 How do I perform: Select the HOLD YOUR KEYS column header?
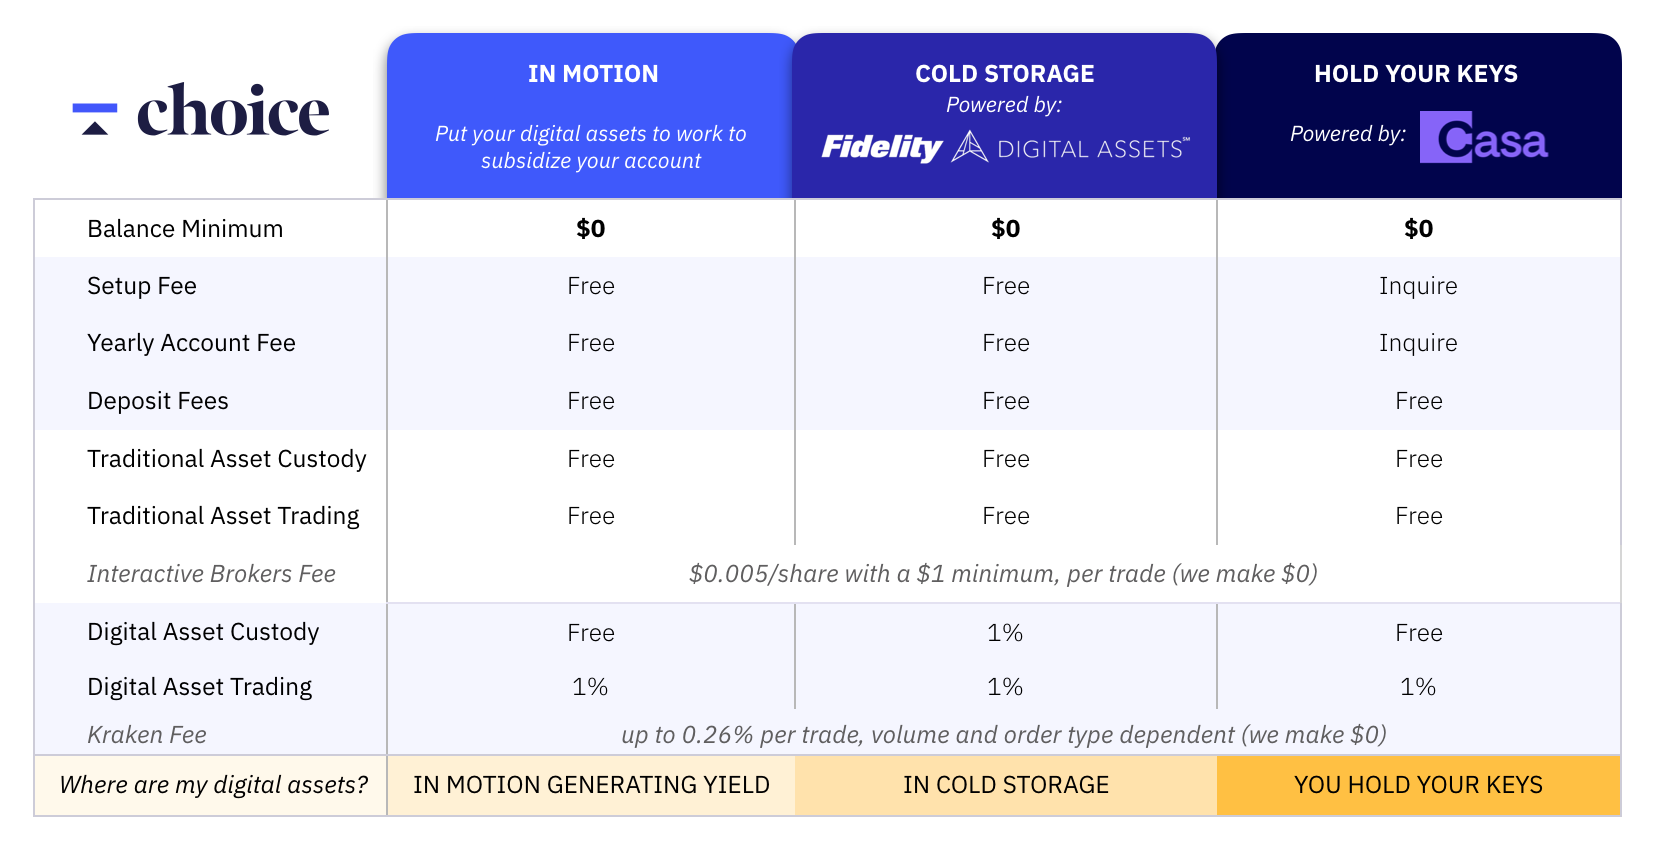[x=1416, y=74]
